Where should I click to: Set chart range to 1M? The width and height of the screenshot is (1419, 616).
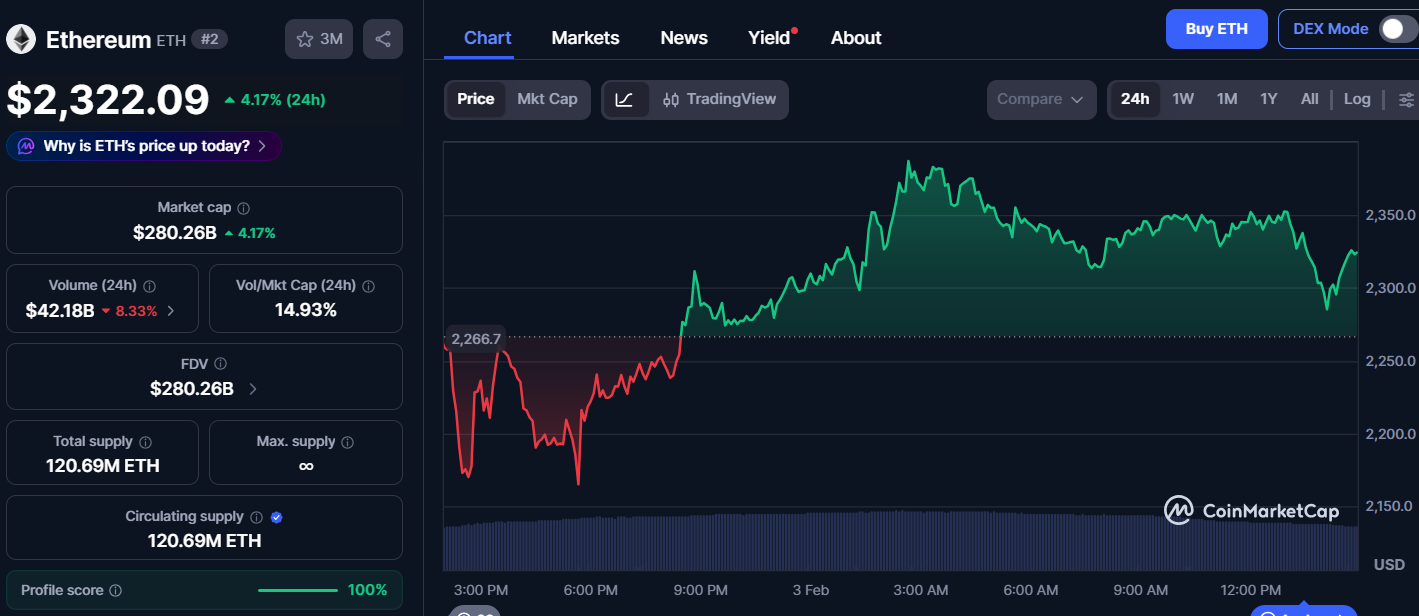pos(1227,99)
